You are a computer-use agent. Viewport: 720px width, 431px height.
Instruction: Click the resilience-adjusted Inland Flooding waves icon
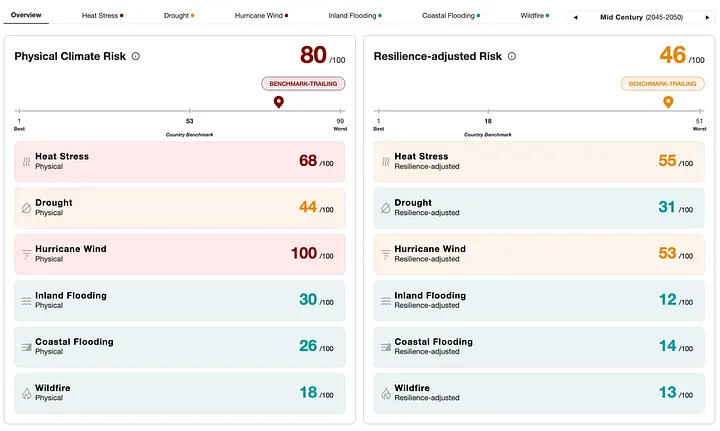[386, 301]
